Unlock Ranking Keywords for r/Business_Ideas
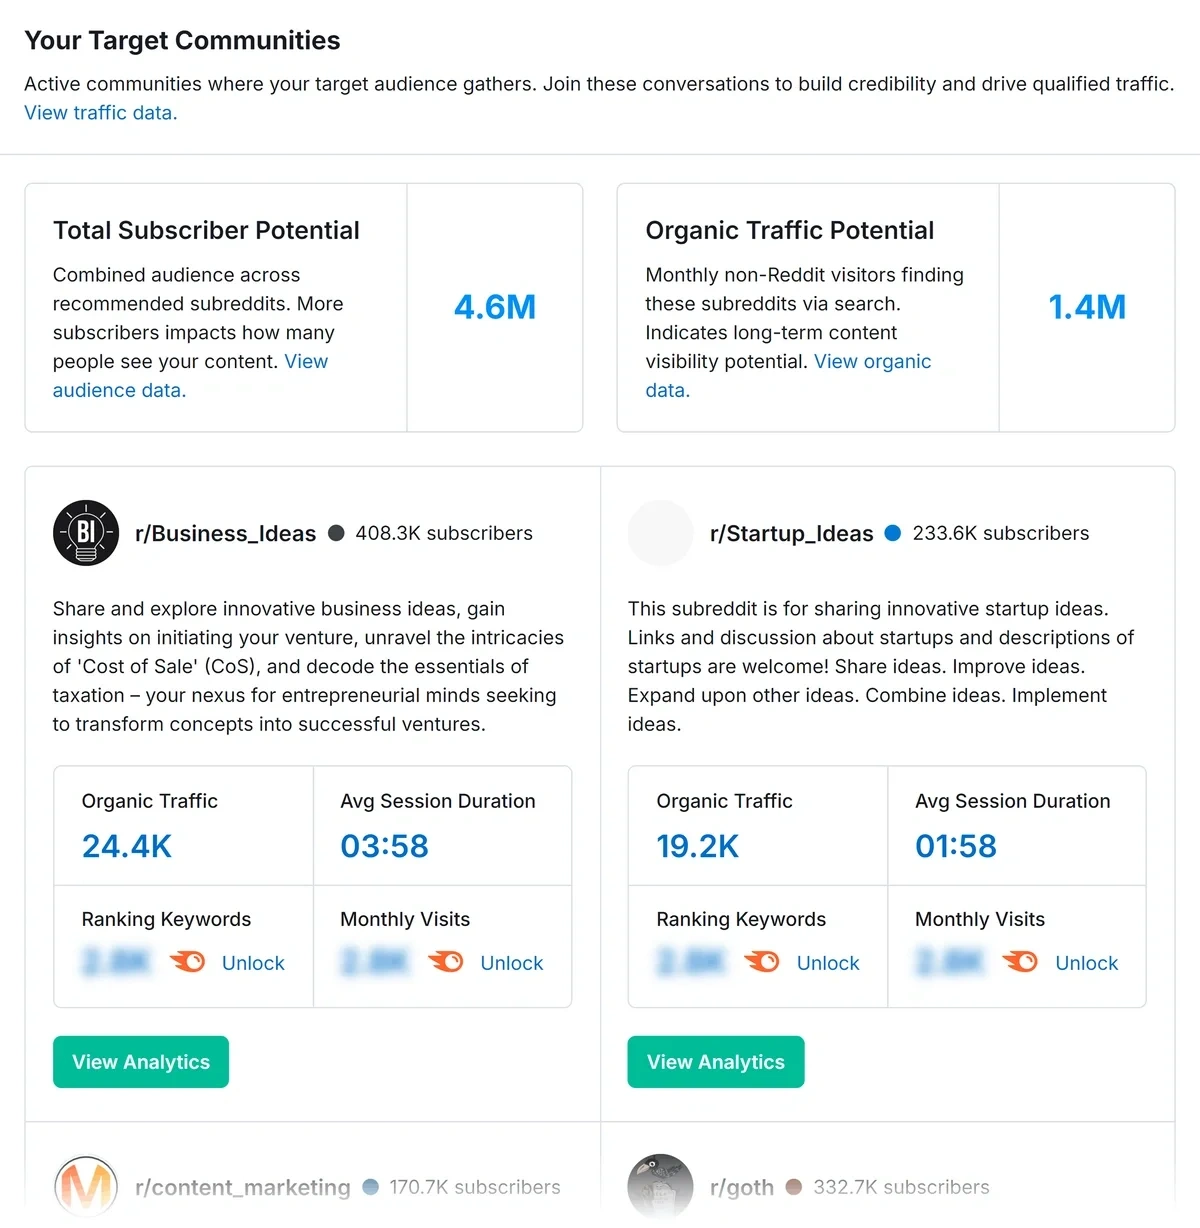 coord(252,963)
